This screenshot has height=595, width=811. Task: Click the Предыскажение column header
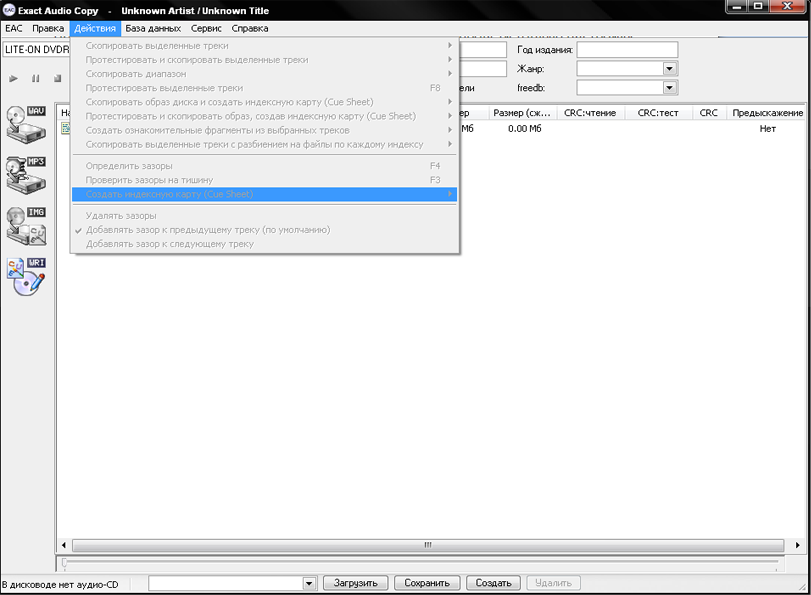[x=767, y=113]
